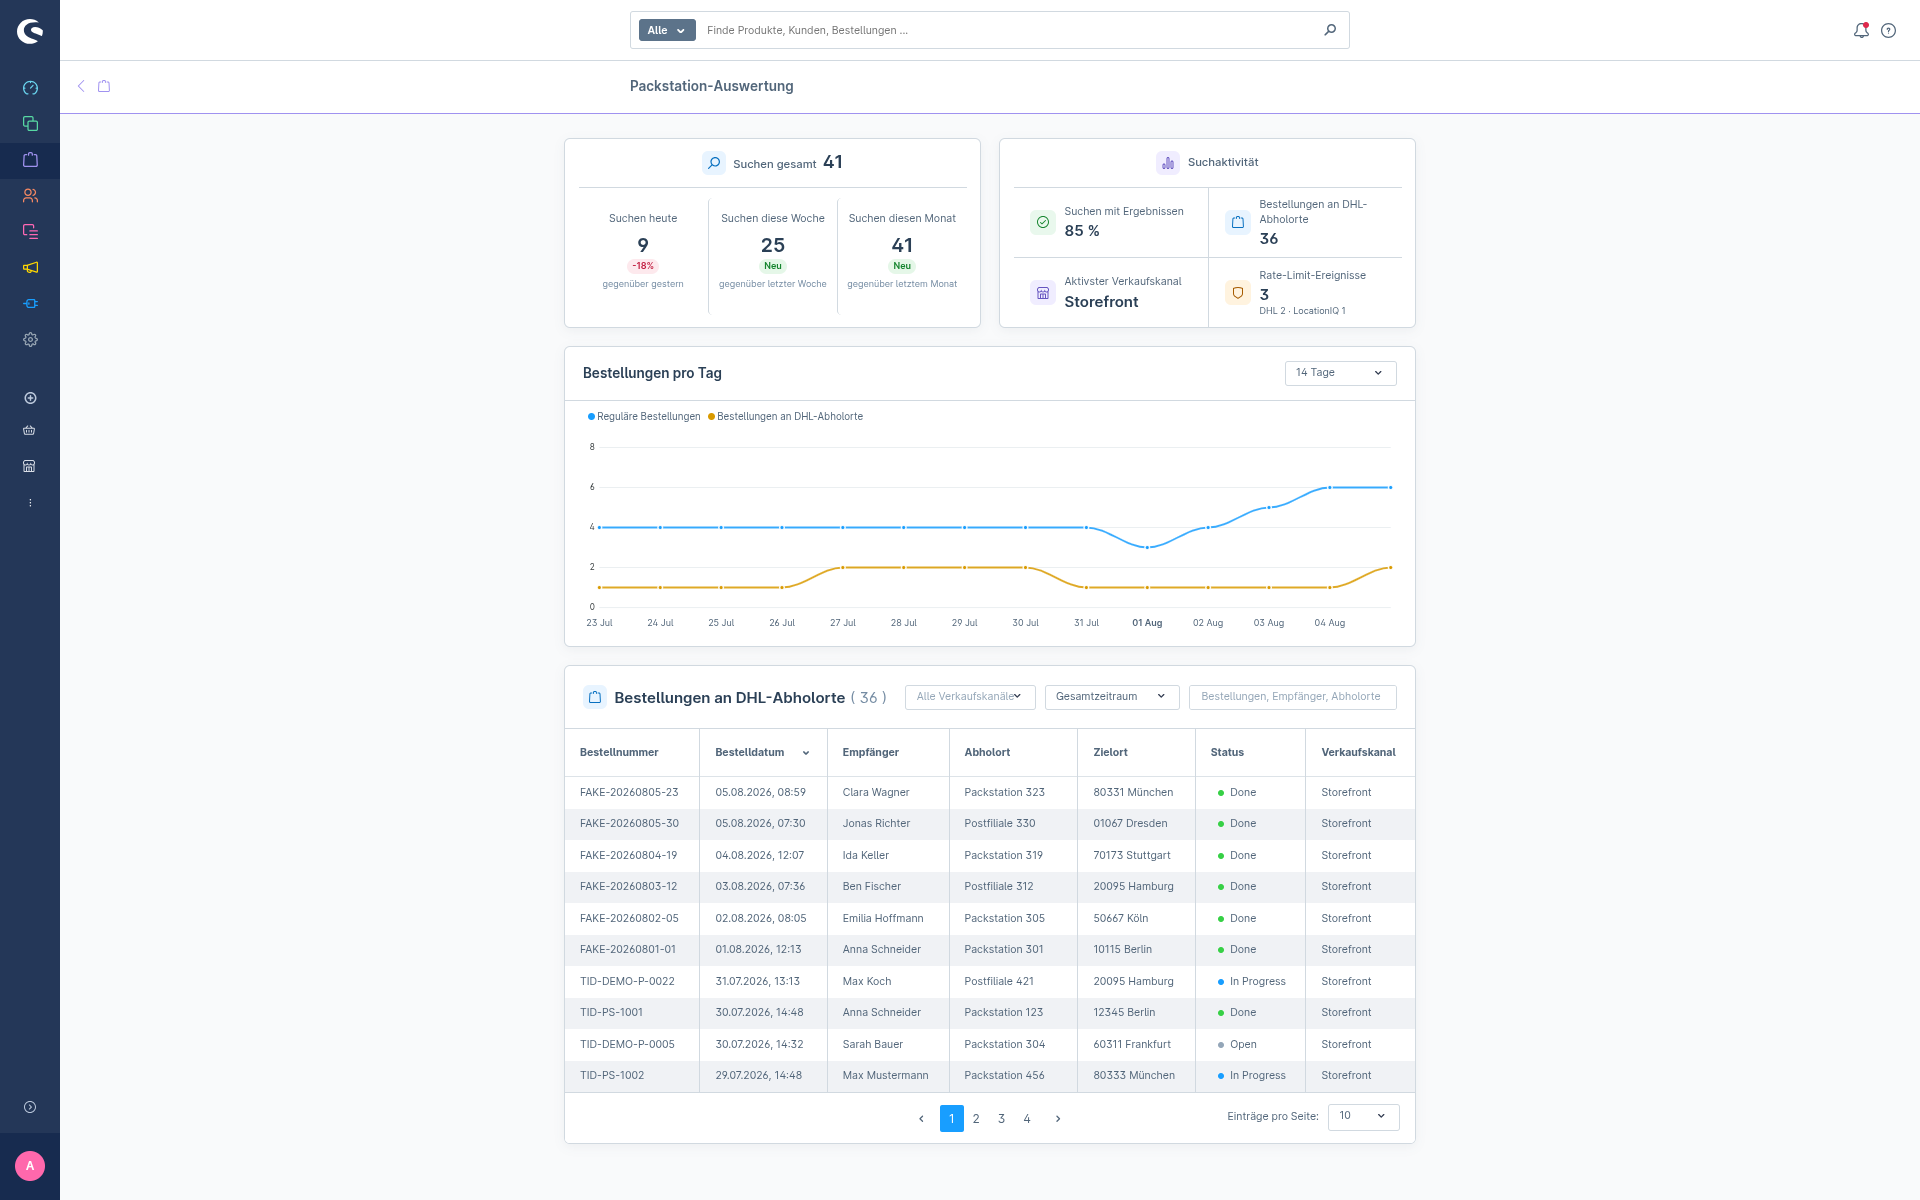Open the Marketing megaphone sidebar icon
The image size is (1920, 1200).
pos(30,268)
